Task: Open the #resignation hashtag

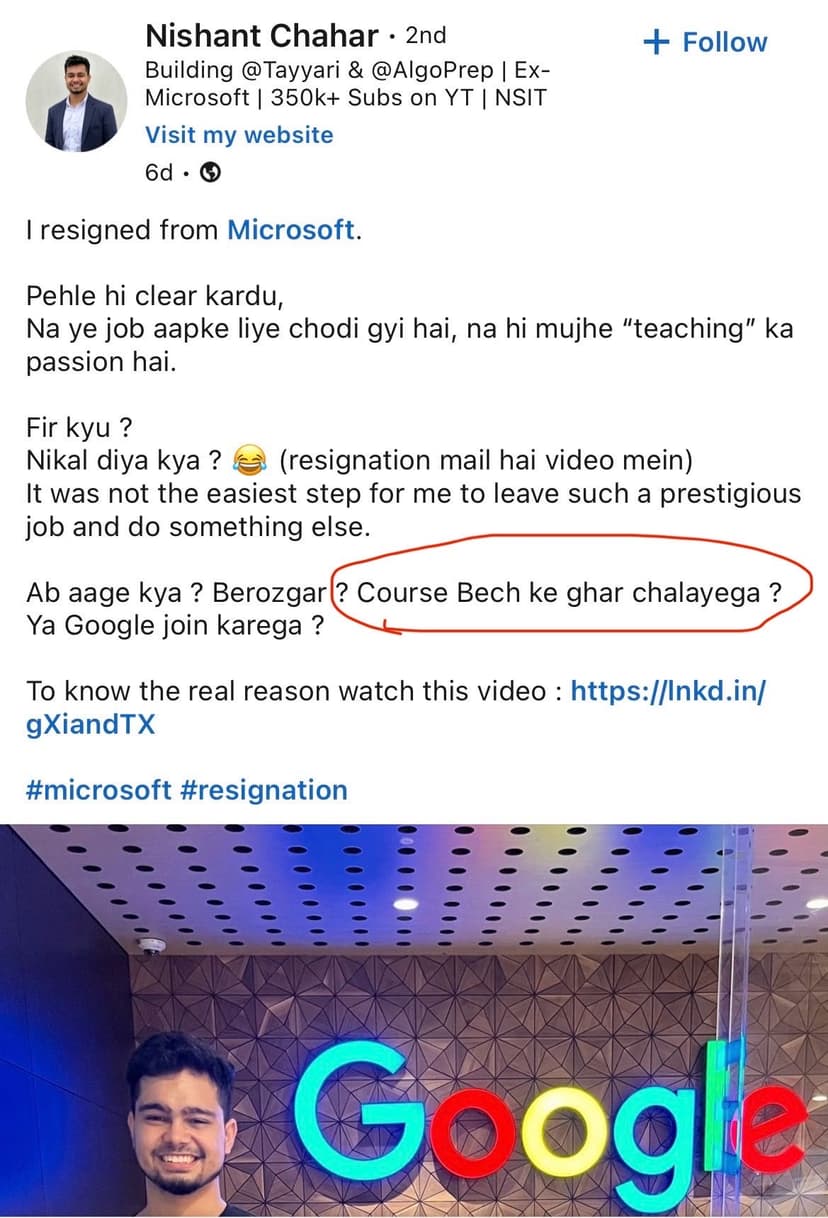Action: coord(264,790)
